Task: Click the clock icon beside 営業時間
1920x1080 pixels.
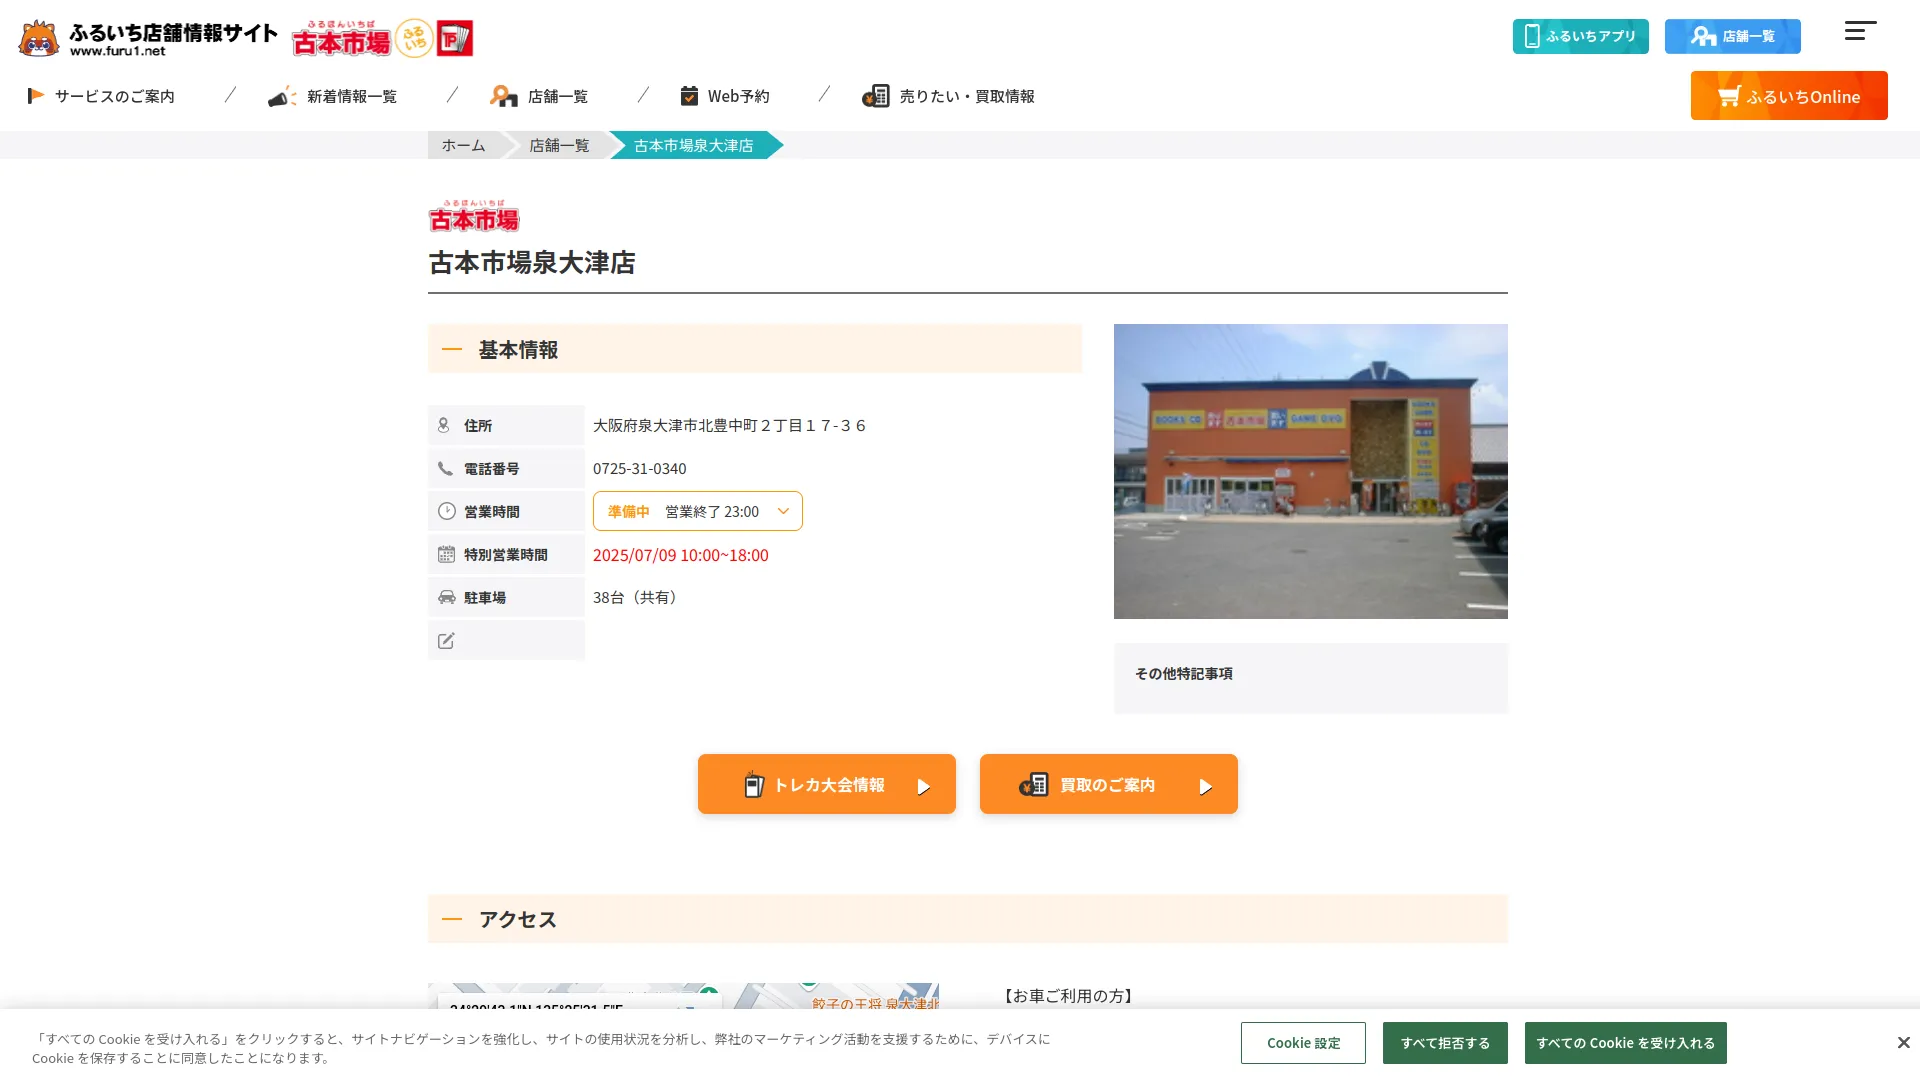Action: pyautogui.click(x=447, y=511)
